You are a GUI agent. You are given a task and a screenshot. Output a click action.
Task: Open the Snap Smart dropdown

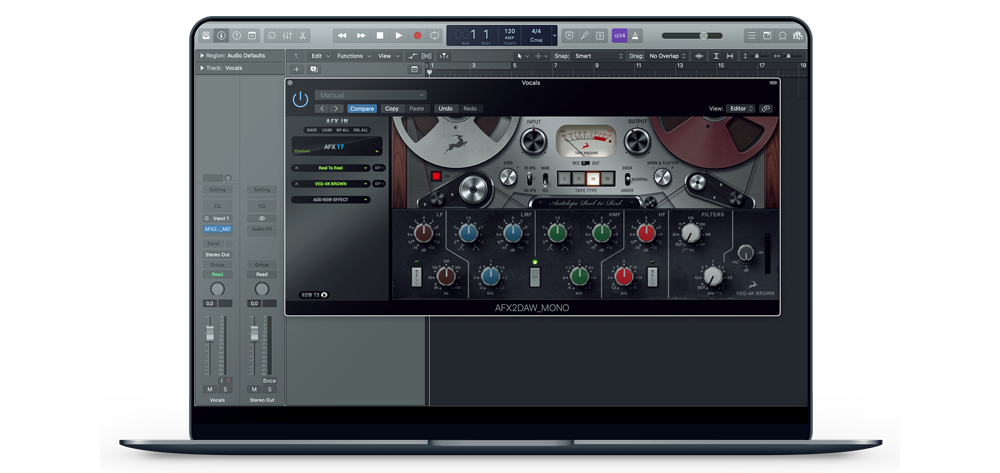click(598, 56)
